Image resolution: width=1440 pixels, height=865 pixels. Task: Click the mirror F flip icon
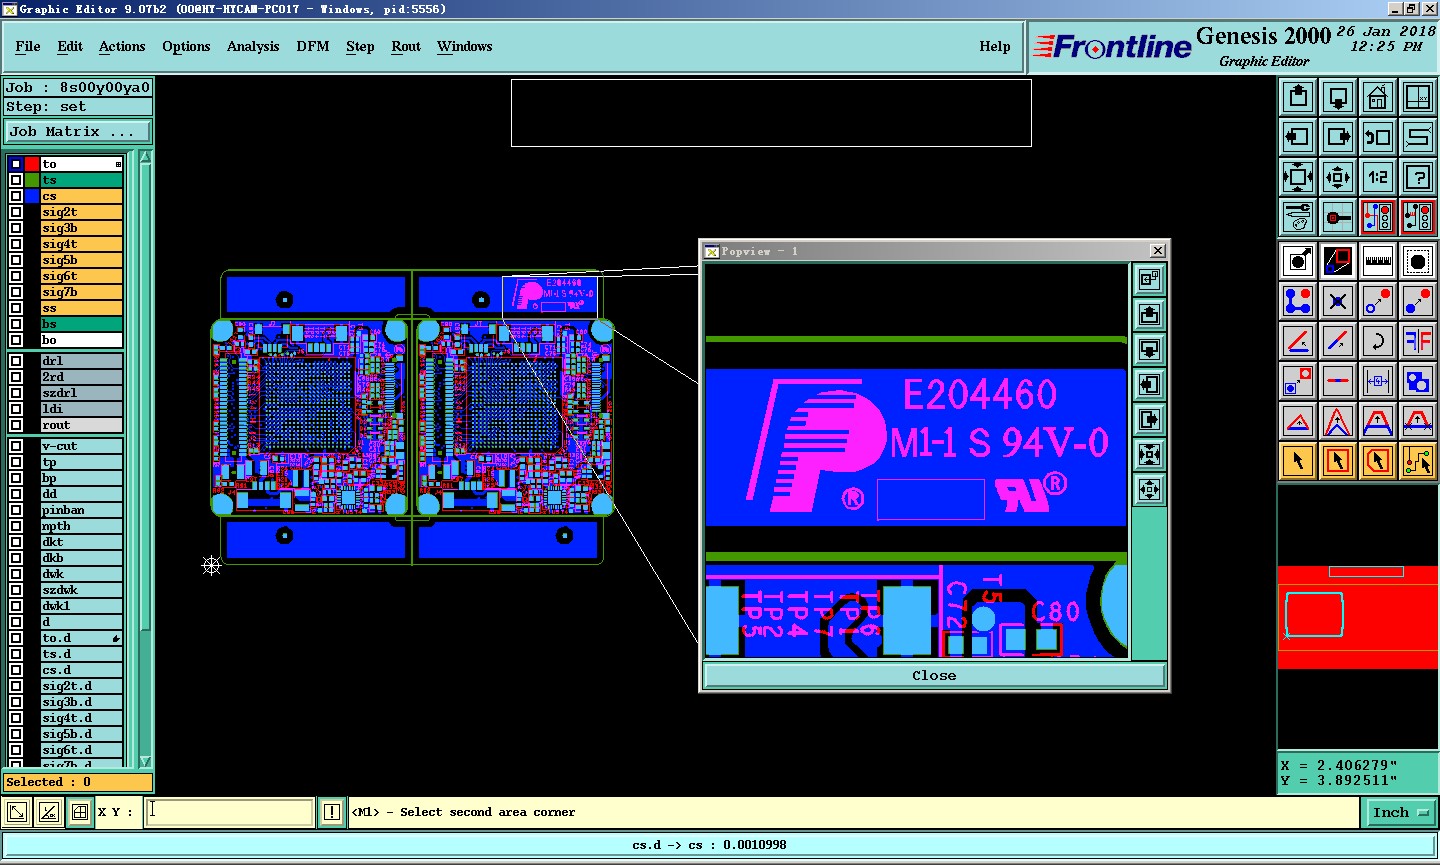[x=1418, y=341]
